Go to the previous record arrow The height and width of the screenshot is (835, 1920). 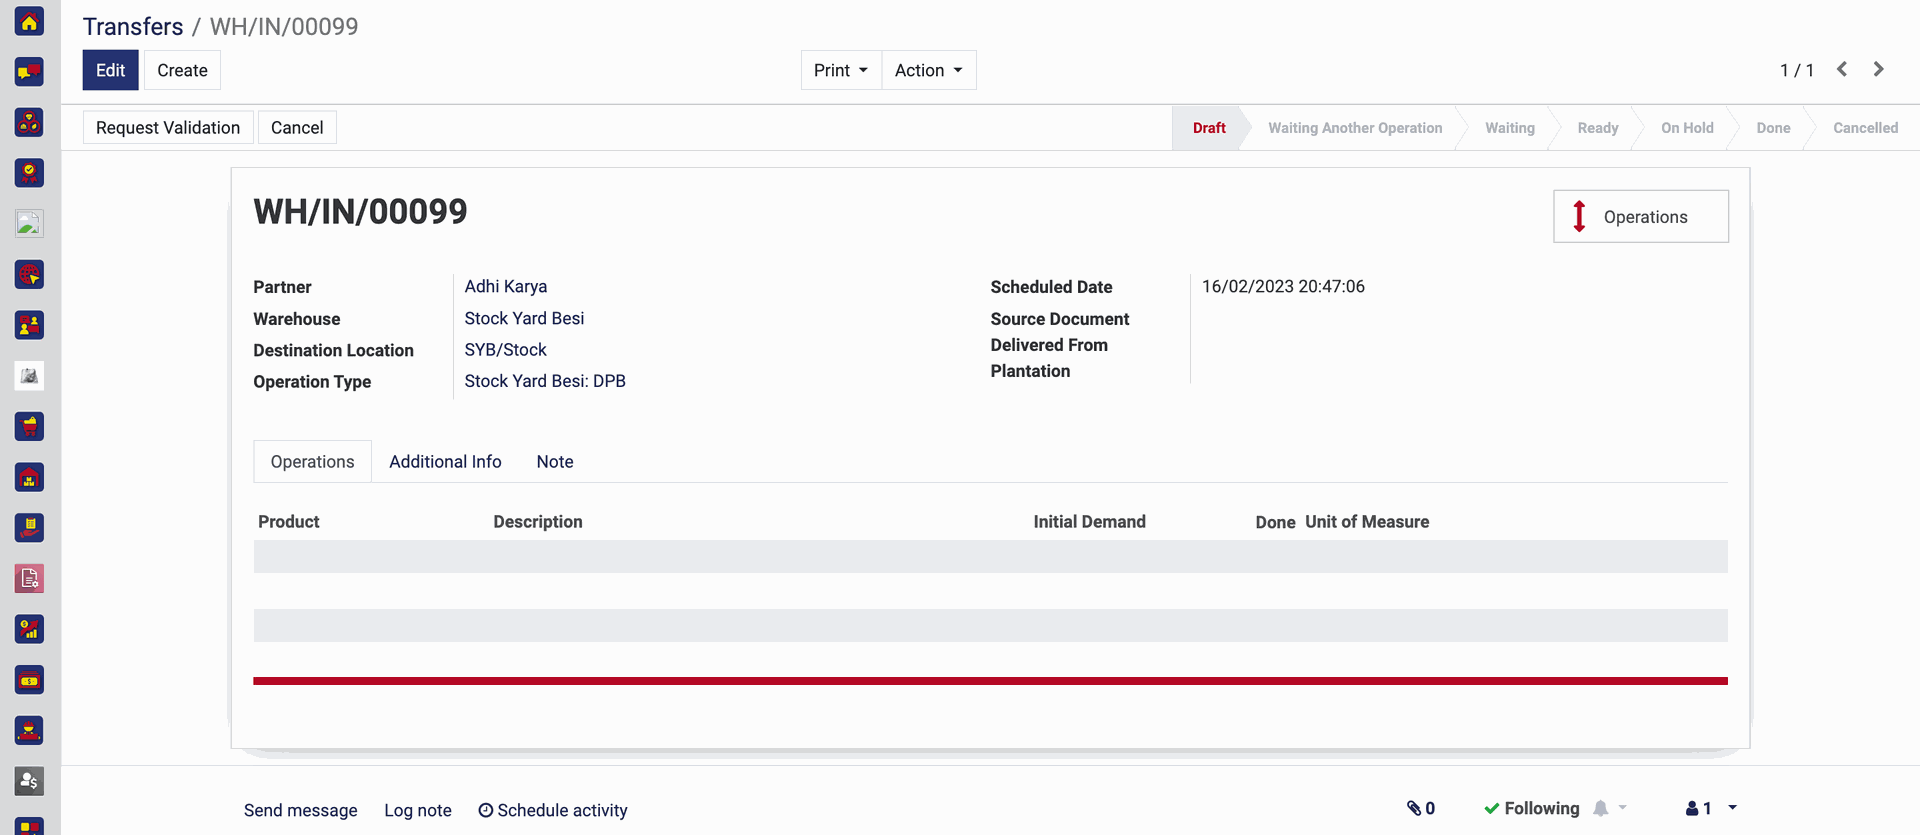1842,69
